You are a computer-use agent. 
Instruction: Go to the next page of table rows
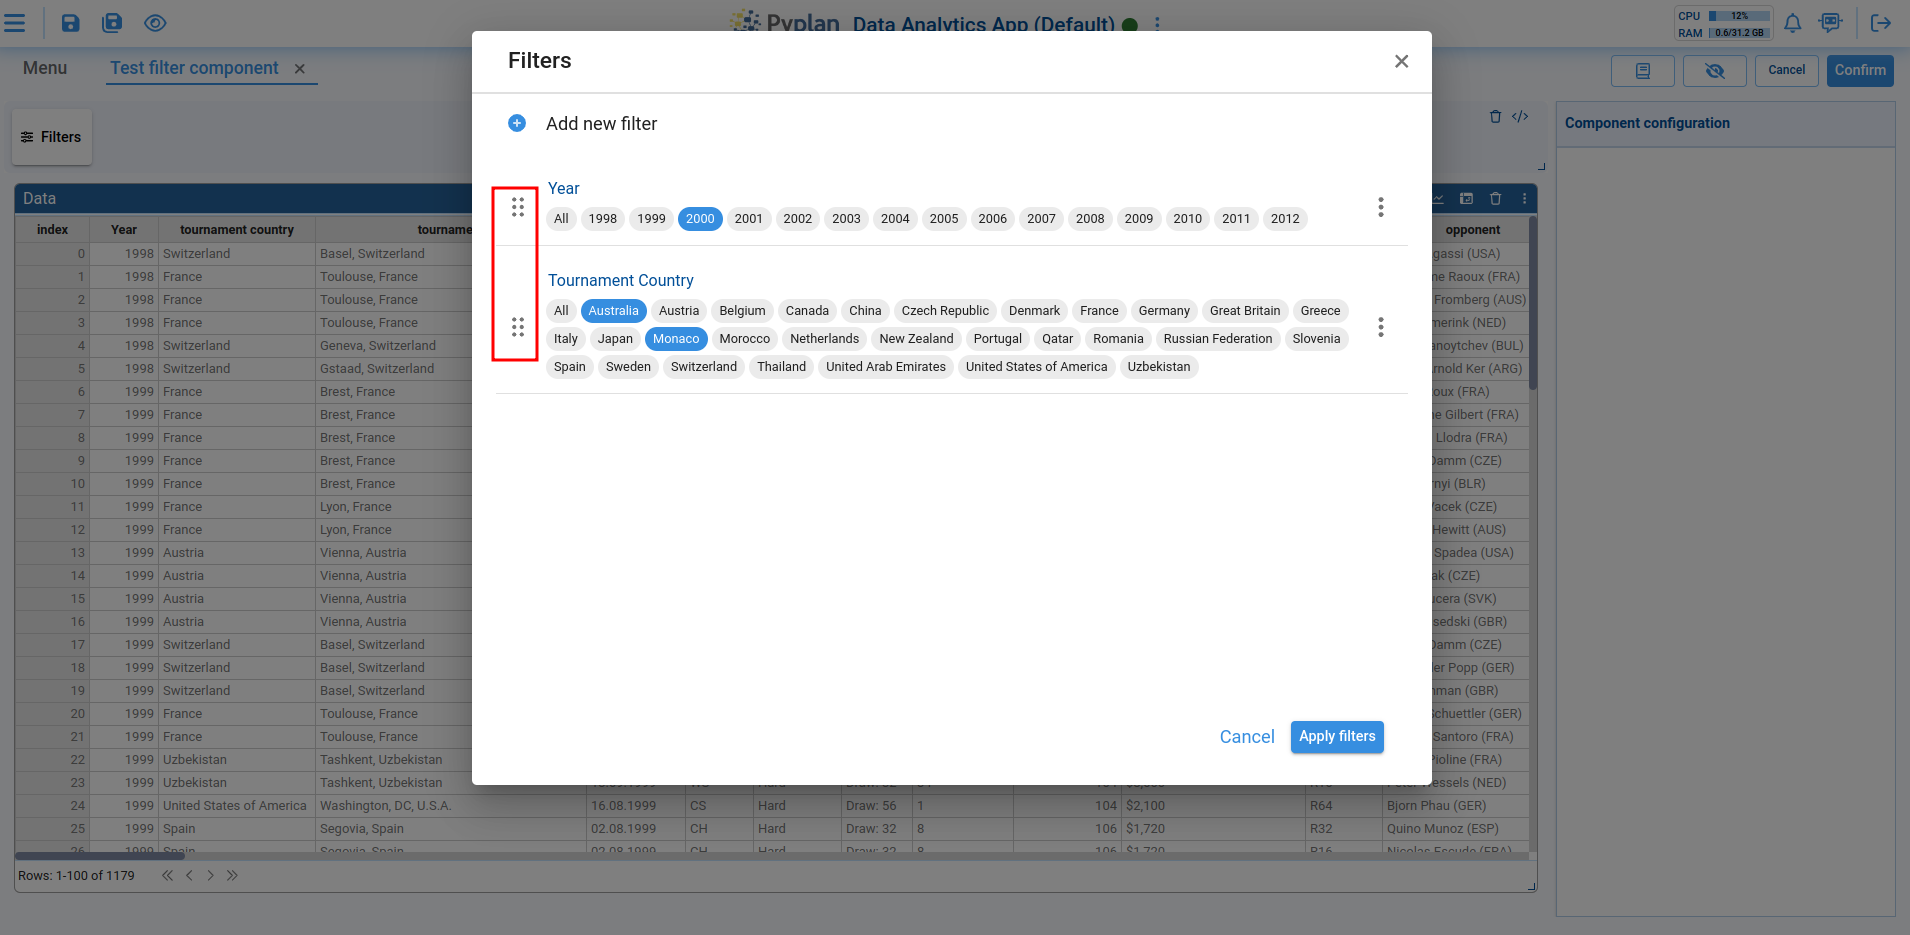click(210, 874)
